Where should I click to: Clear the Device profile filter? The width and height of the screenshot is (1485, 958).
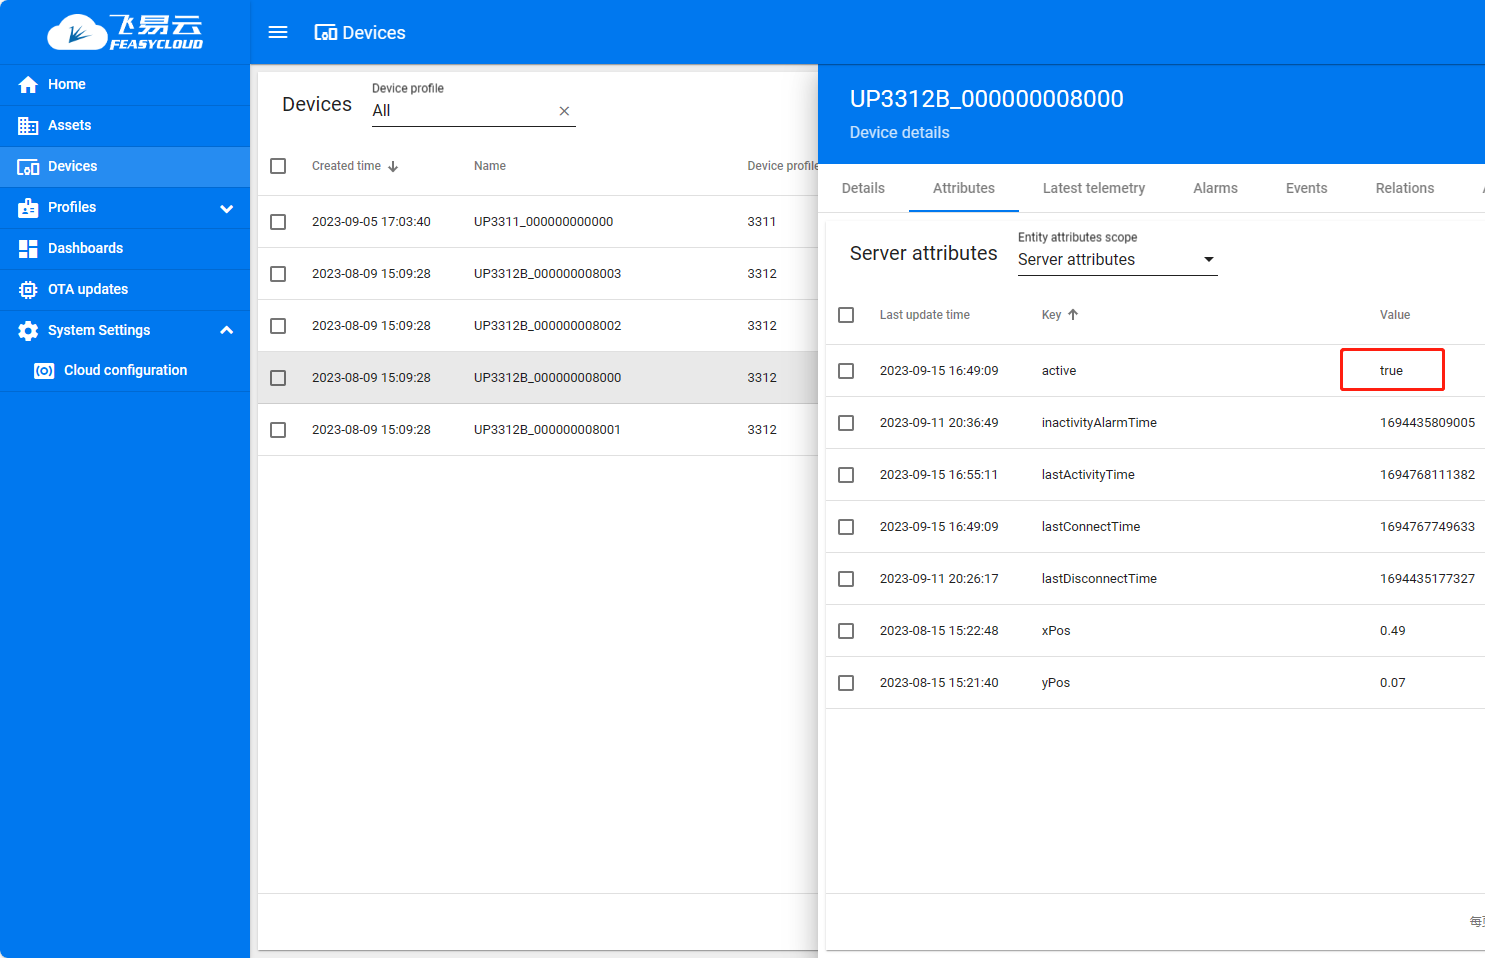pos(564,111)
